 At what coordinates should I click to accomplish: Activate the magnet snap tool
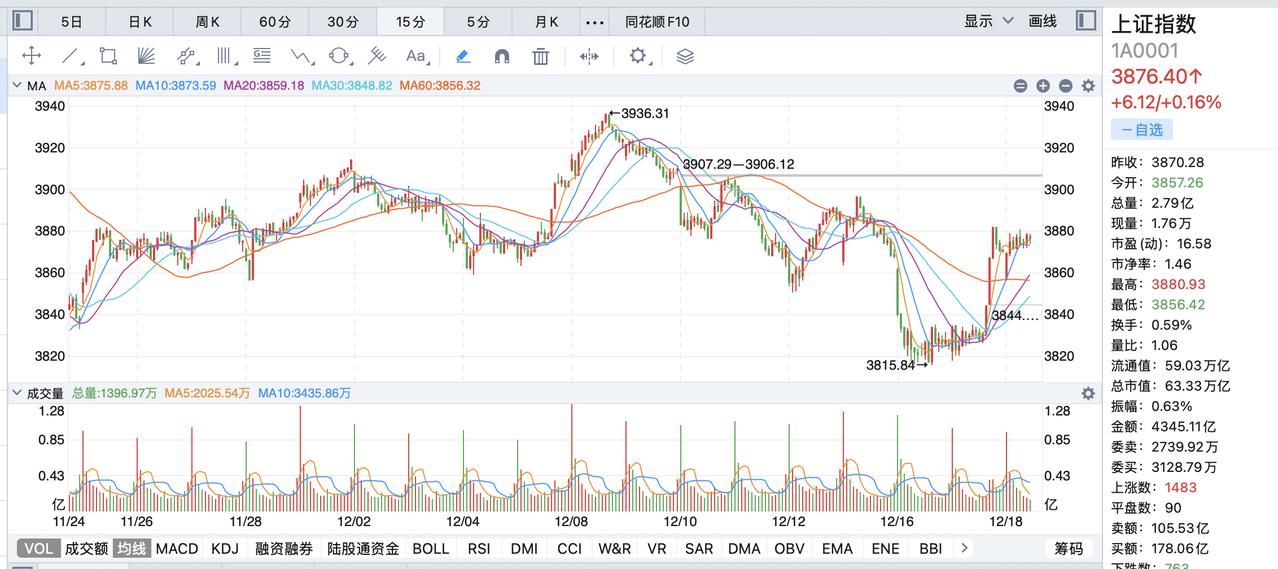pos(502,56)
